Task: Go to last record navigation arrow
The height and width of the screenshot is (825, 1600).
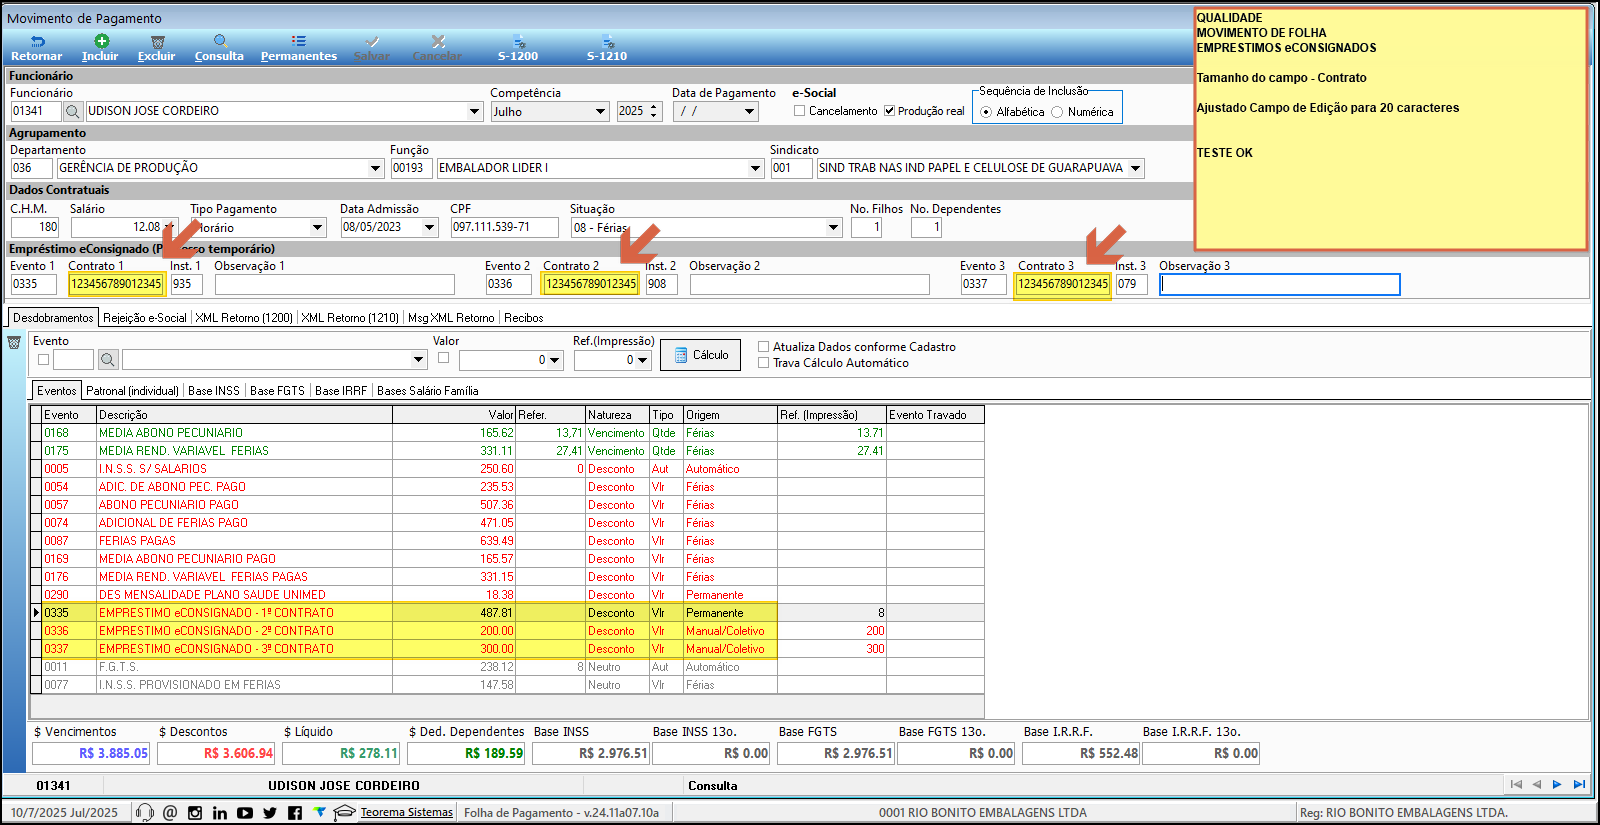Action: click(1579, 785)
